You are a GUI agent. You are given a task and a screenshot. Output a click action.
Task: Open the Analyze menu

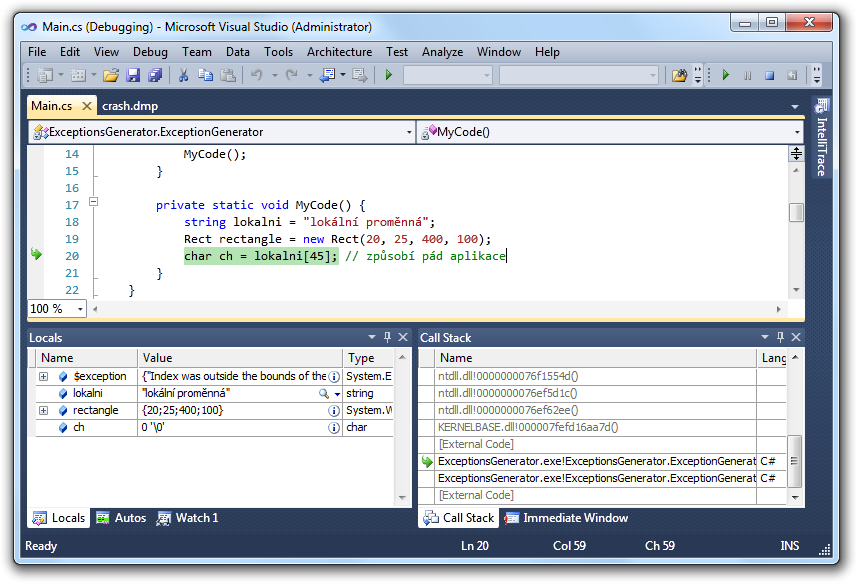[442, 52]
